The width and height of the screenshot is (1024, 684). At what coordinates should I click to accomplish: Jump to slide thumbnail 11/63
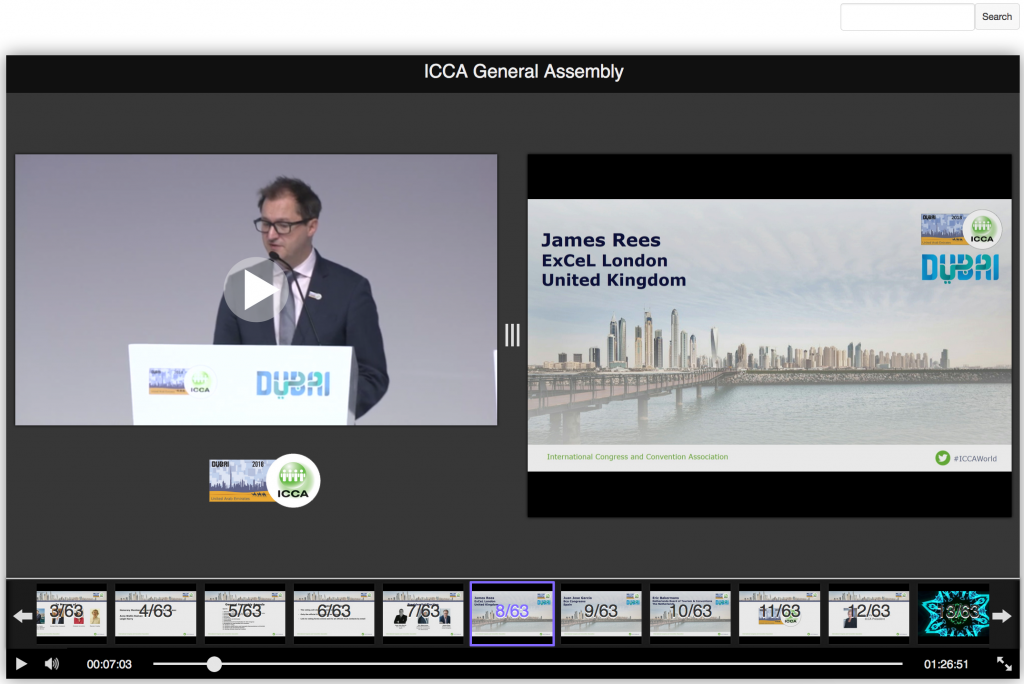[x=779, y=613]
